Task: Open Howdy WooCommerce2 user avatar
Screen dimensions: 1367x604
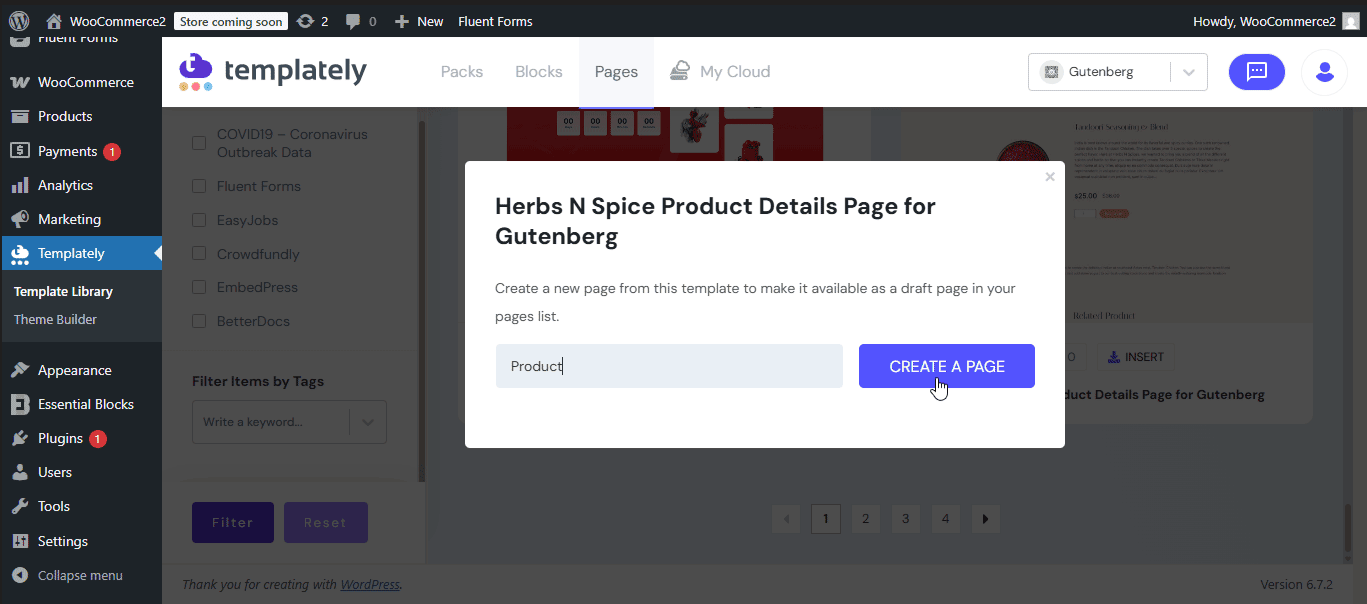Action: pyautogui.click(x=1350, y=21)
